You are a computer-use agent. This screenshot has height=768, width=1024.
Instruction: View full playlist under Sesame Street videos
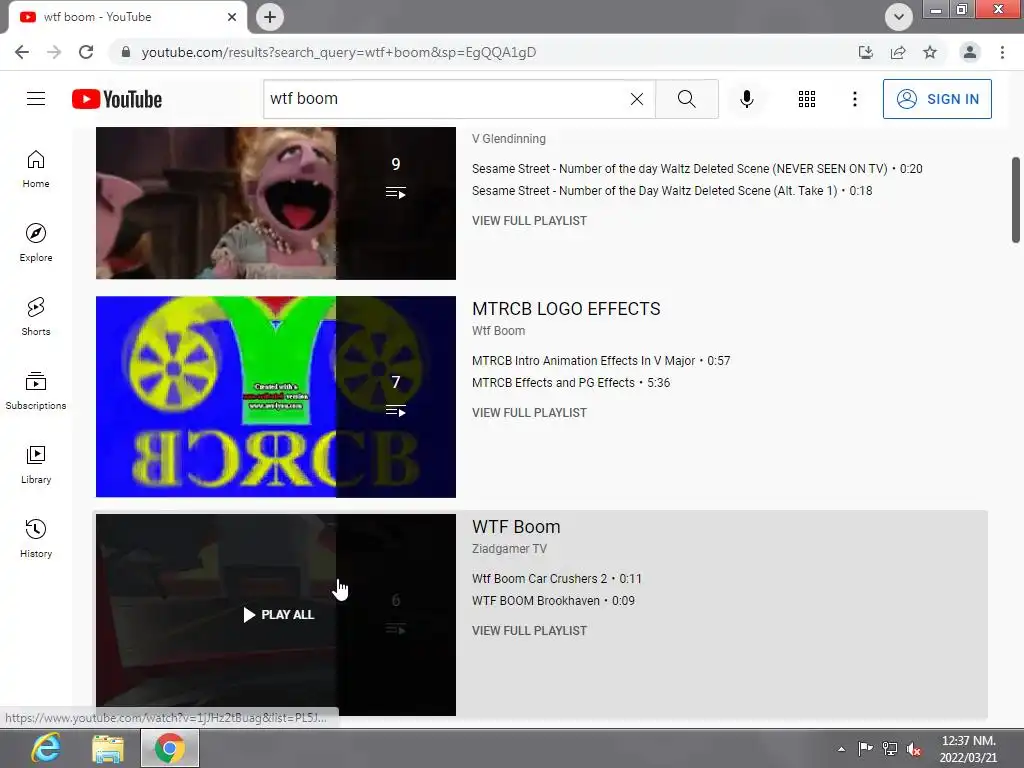530,221
